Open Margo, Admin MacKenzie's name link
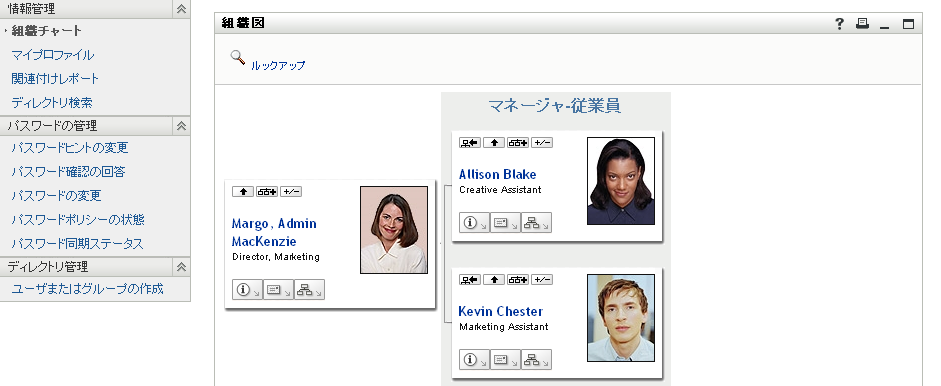 274,232
